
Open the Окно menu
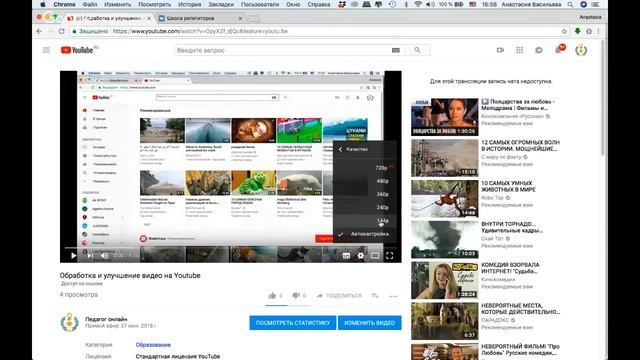pyautogui.click(x=293, y=4)
